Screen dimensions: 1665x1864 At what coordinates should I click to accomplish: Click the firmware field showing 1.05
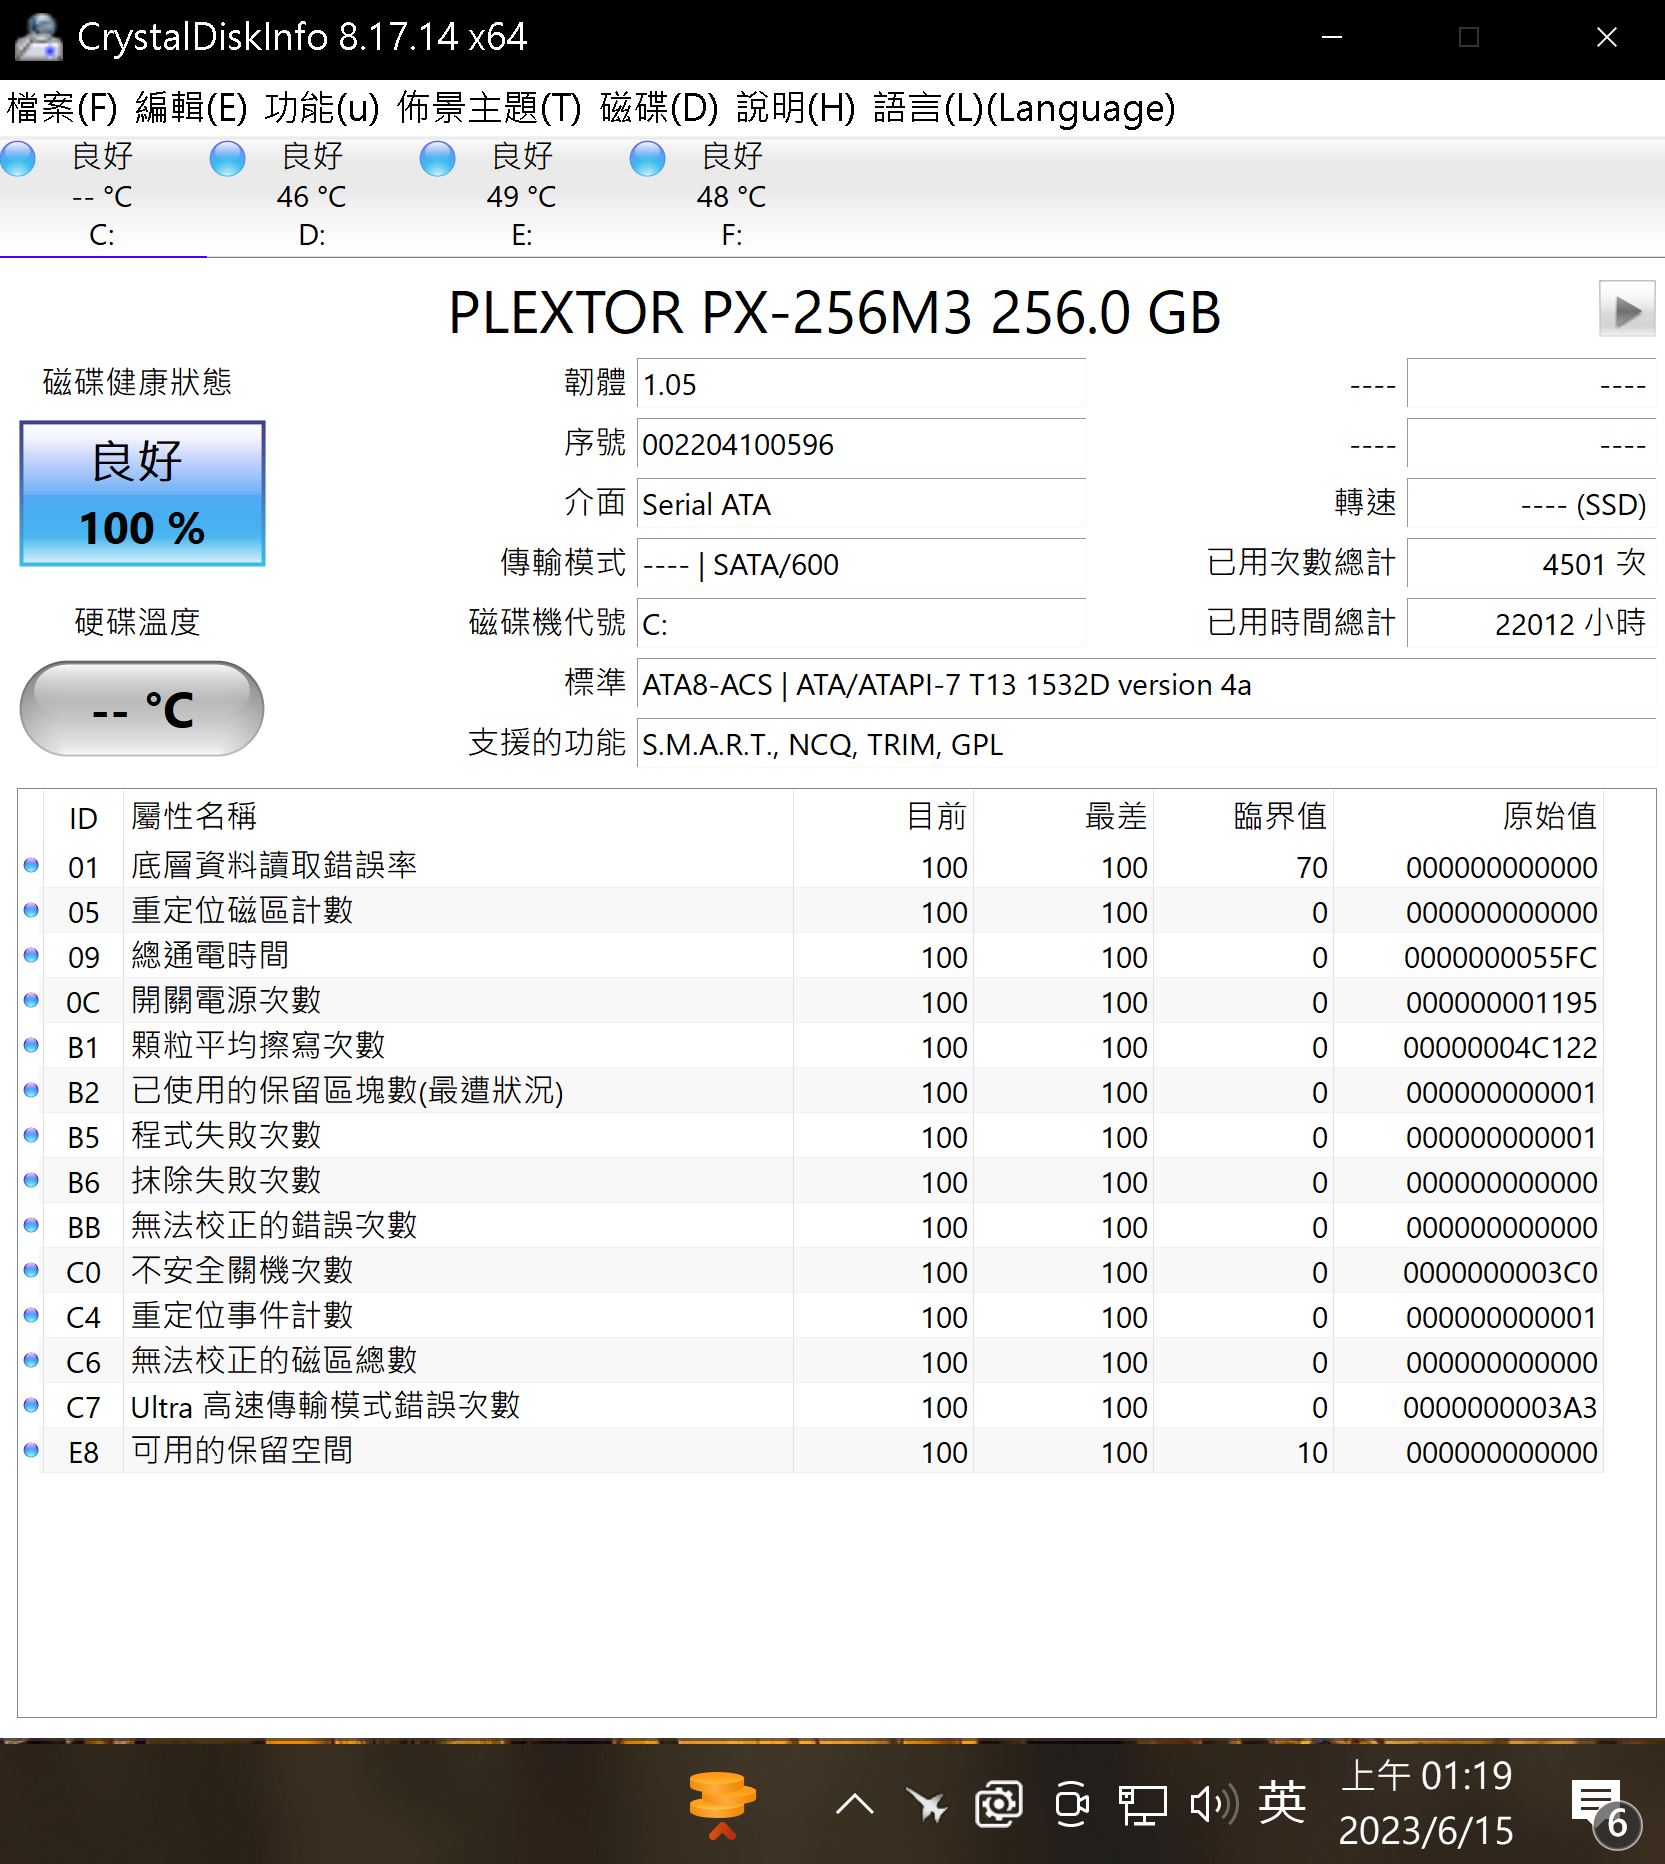click(x=861, y=384)
